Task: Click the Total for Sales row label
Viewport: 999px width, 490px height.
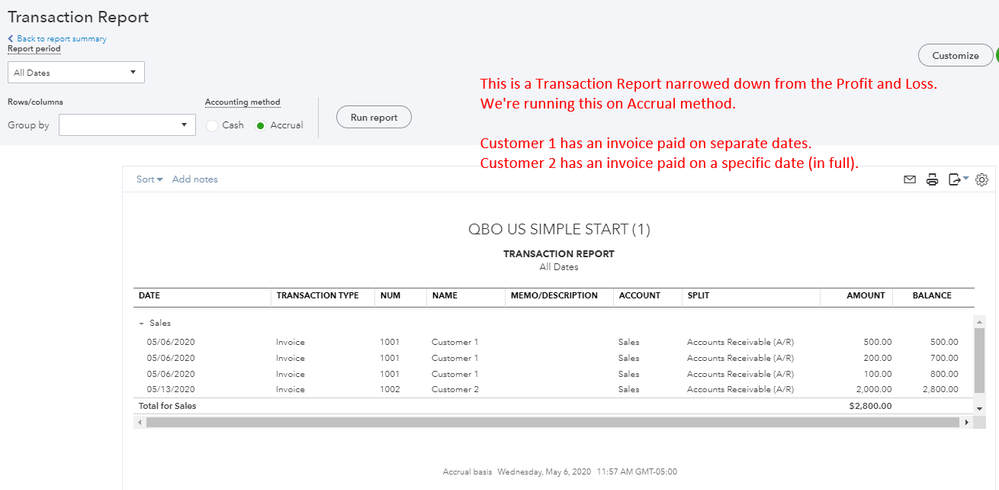Action: (168, 406)
